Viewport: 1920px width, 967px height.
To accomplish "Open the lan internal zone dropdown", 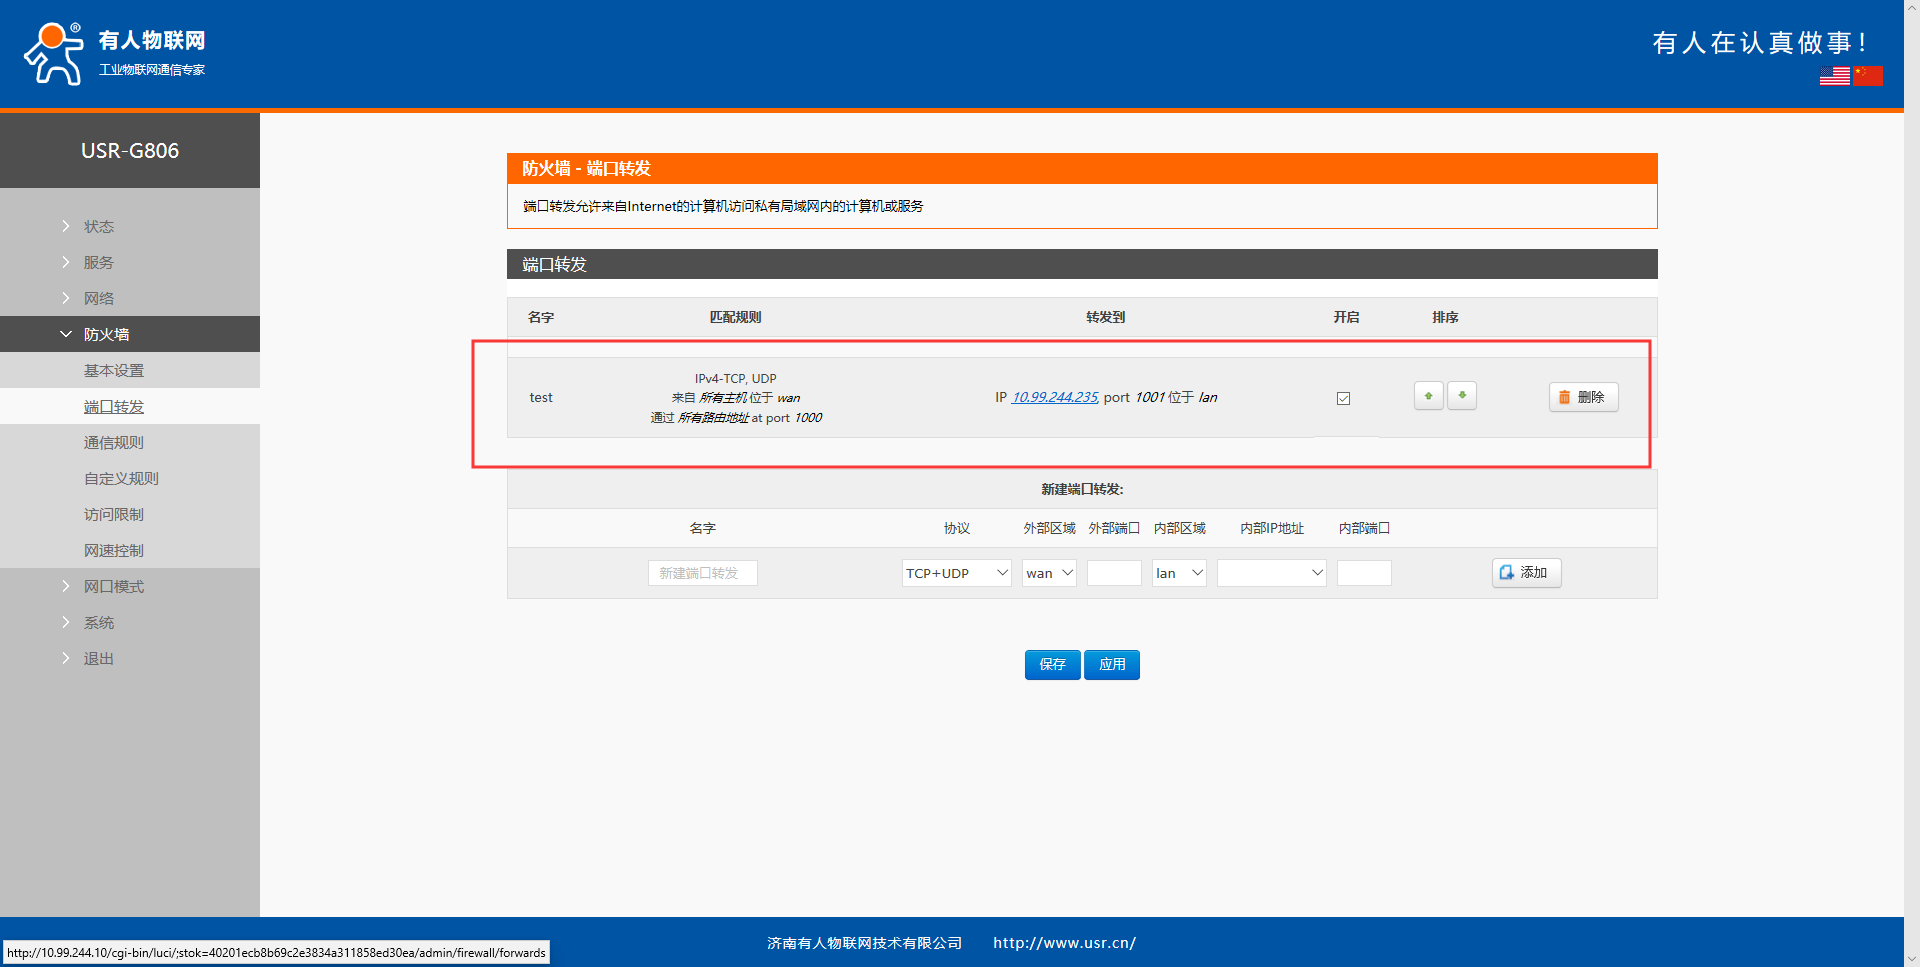I will (x=1179, y=573).
